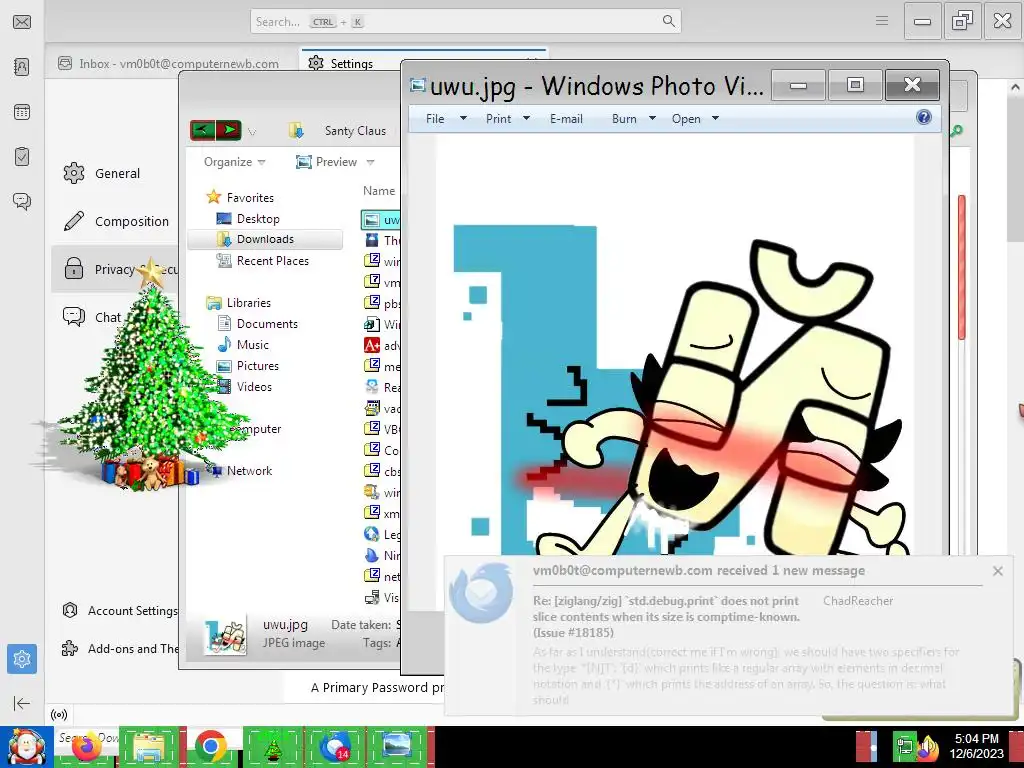1024x768 pixels.
Task: Click Preview button in Explorer toolbar
Action: (327, 162)
